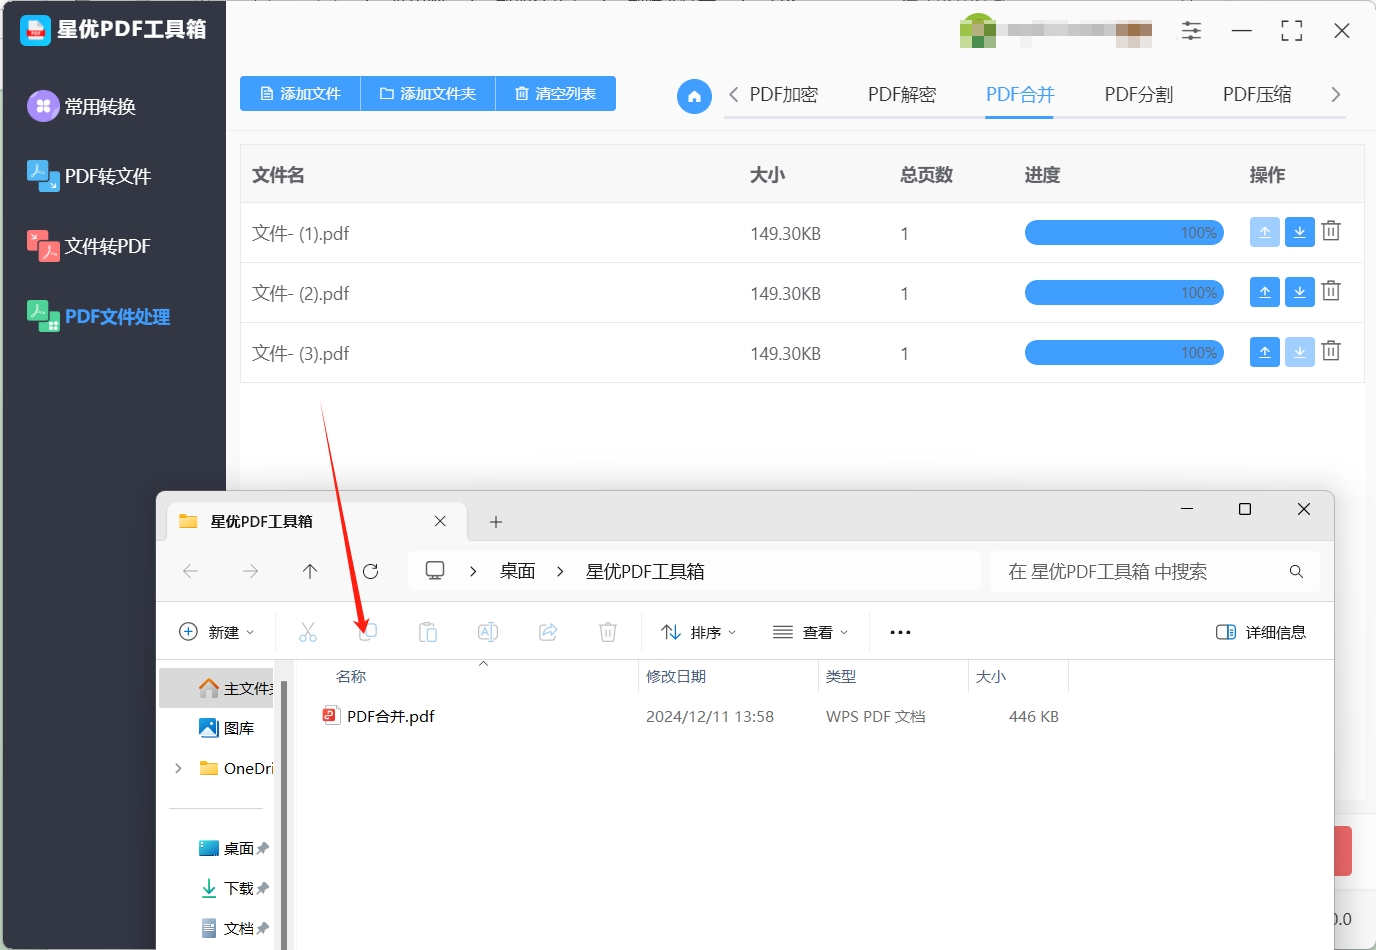Go back in Explorer navigation
Viewport: 1376px width, 950px height.
[x=190, y=571]
